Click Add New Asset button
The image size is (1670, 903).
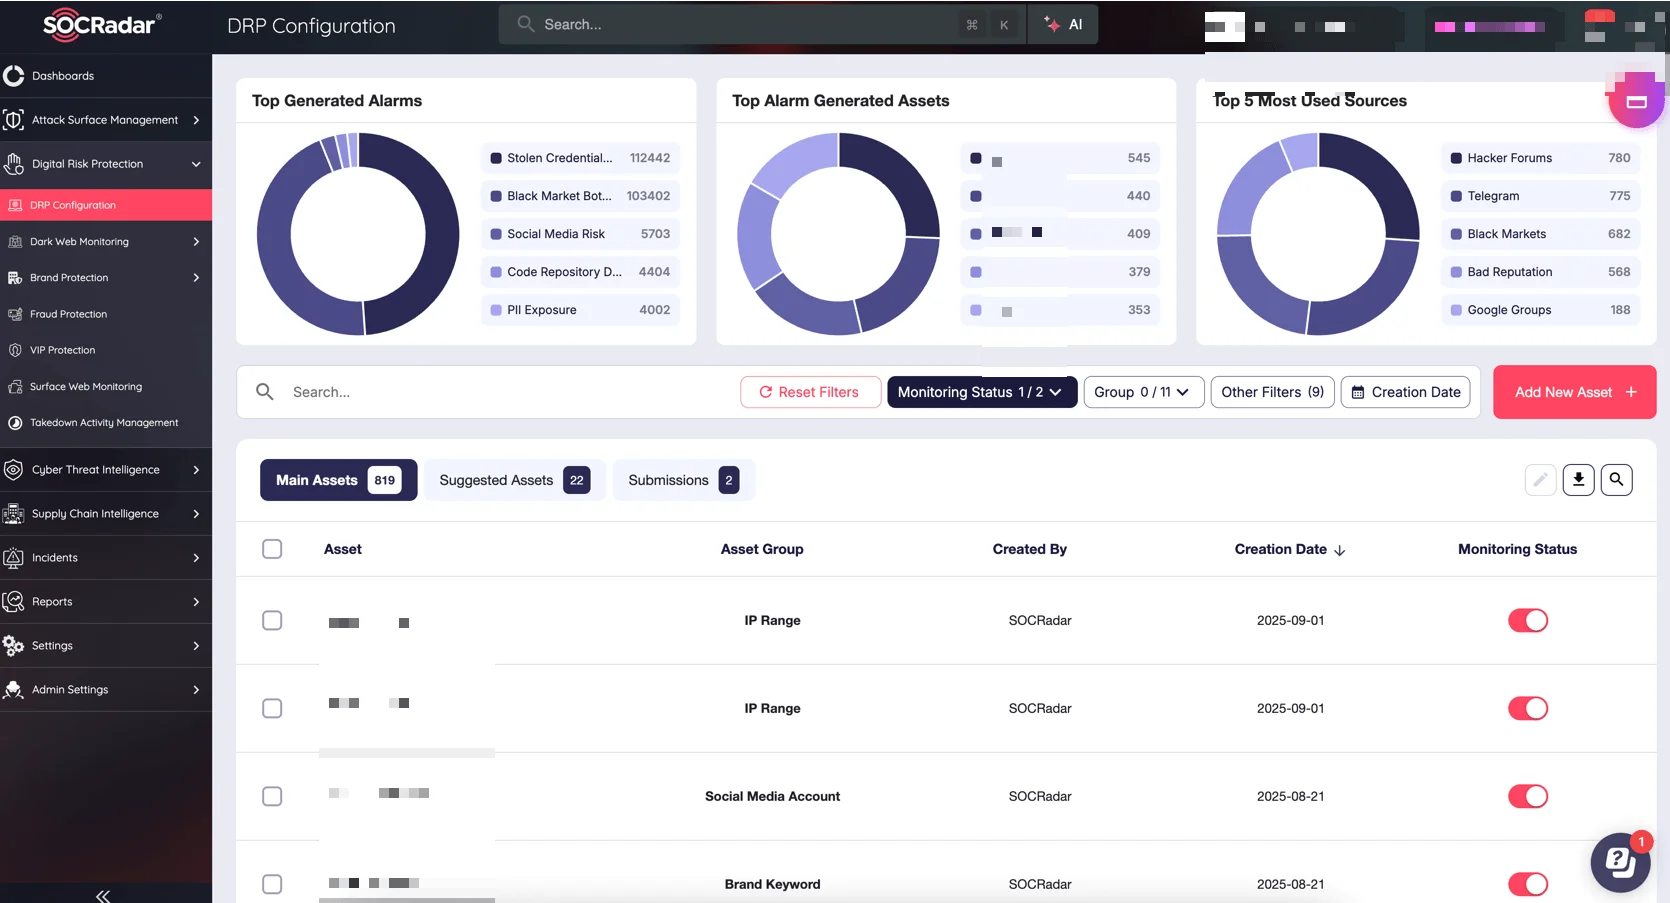pyautogui.click(x=1575, y=392)
